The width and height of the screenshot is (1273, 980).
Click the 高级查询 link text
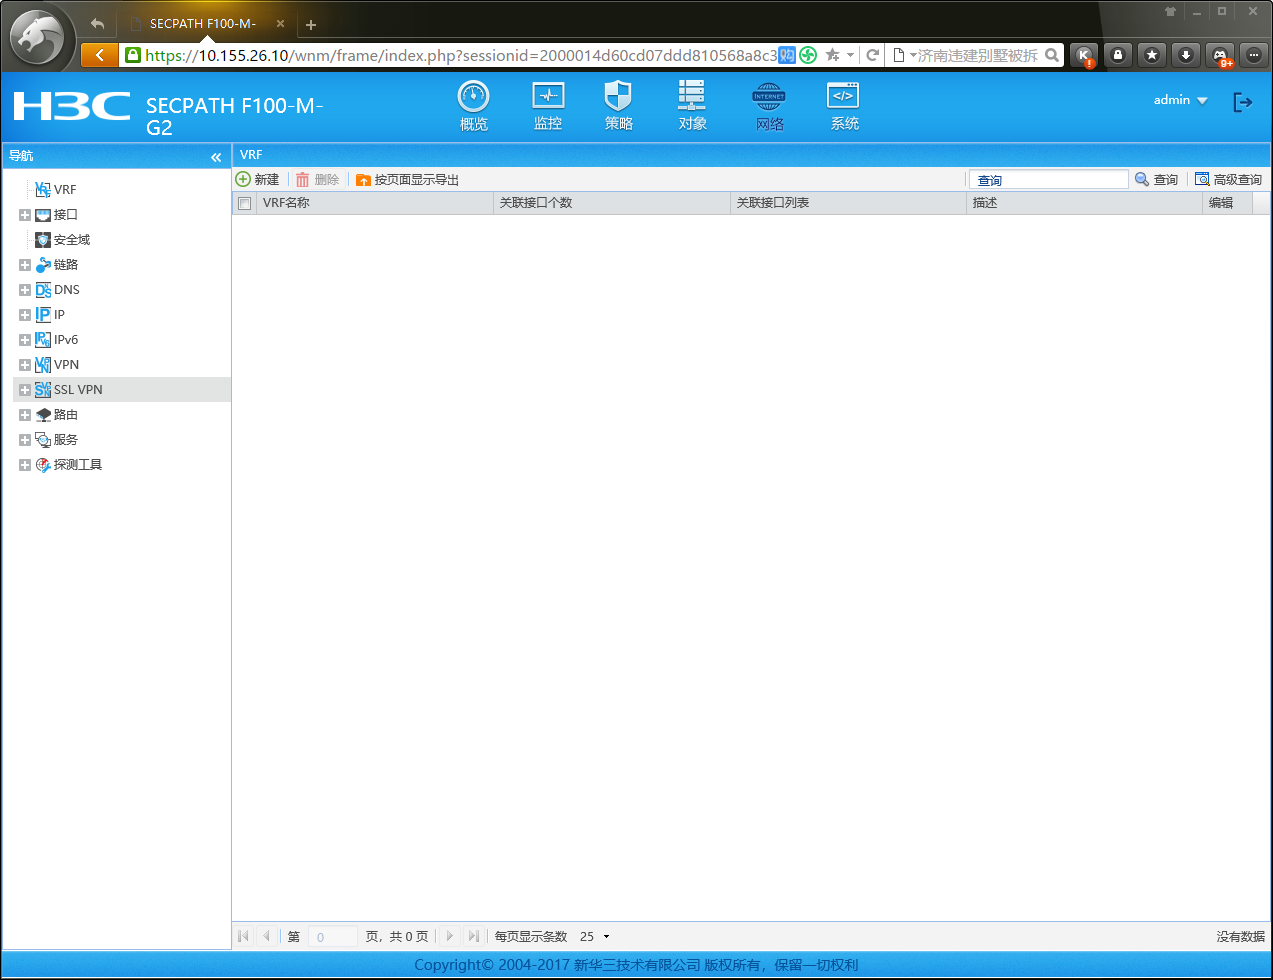[1238, 180]
